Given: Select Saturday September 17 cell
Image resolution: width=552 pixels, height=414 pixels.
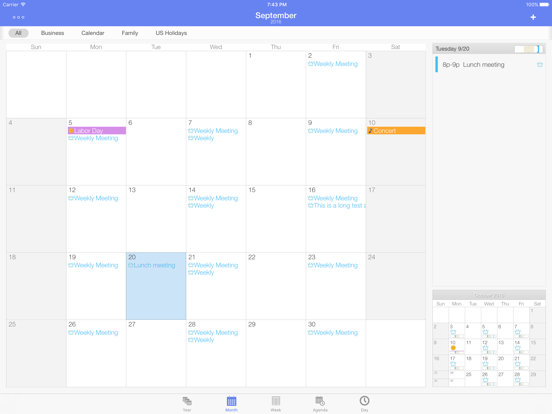Looking at the screenshot, I should coord(396,219).
